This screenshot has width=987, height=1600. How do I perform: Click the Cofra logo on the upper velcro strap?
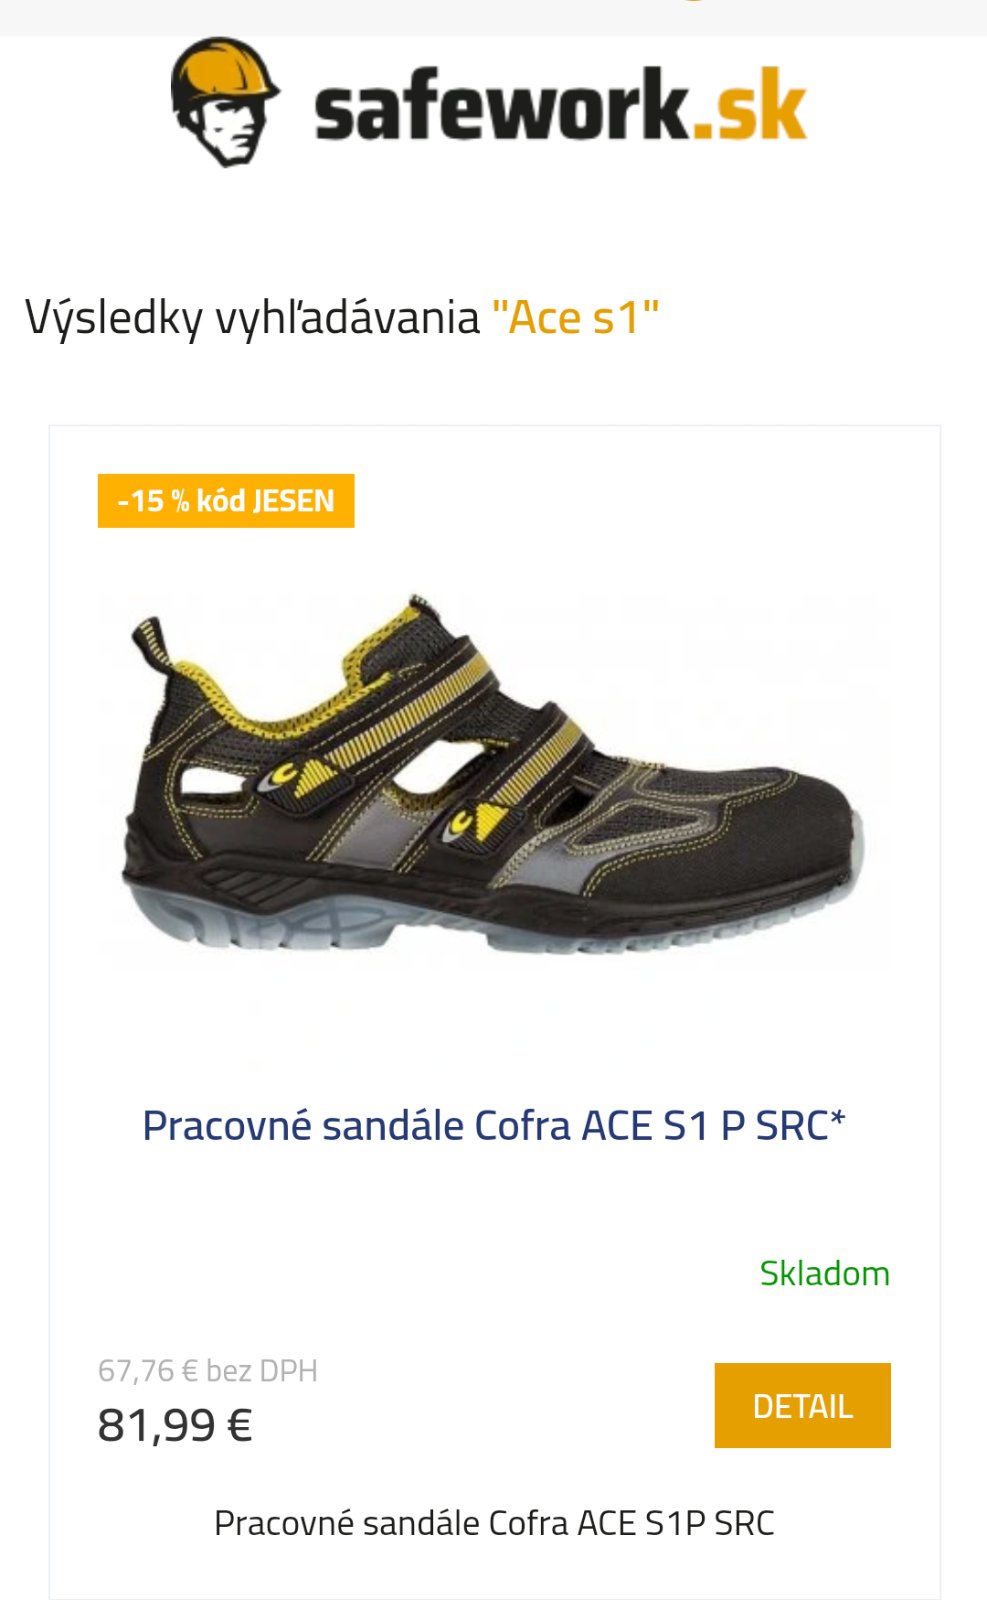pyautogui.click(x=286, y=777)
